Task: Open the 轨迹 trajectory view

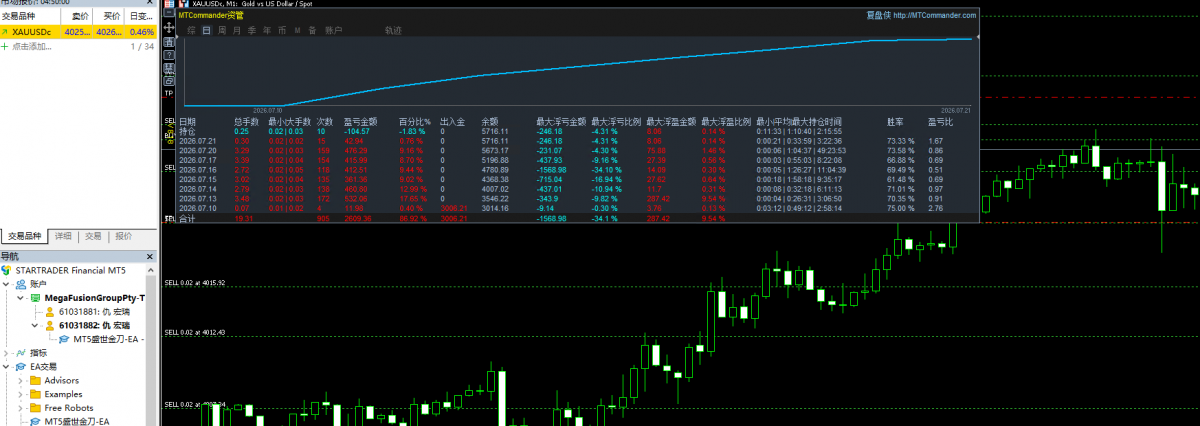Action: coord(393,31)
